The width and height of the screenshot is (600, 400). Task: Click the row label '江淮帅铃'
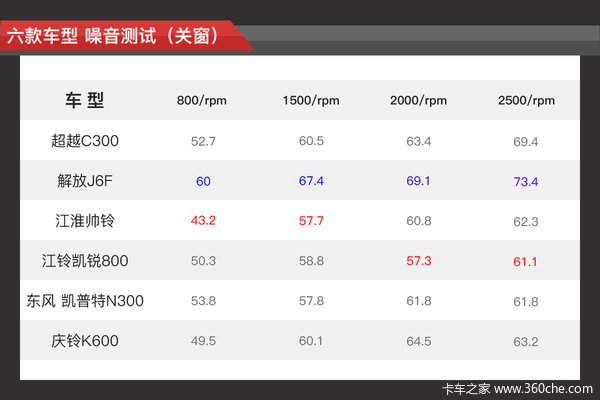pyautogui.click(x=85, y=221)
